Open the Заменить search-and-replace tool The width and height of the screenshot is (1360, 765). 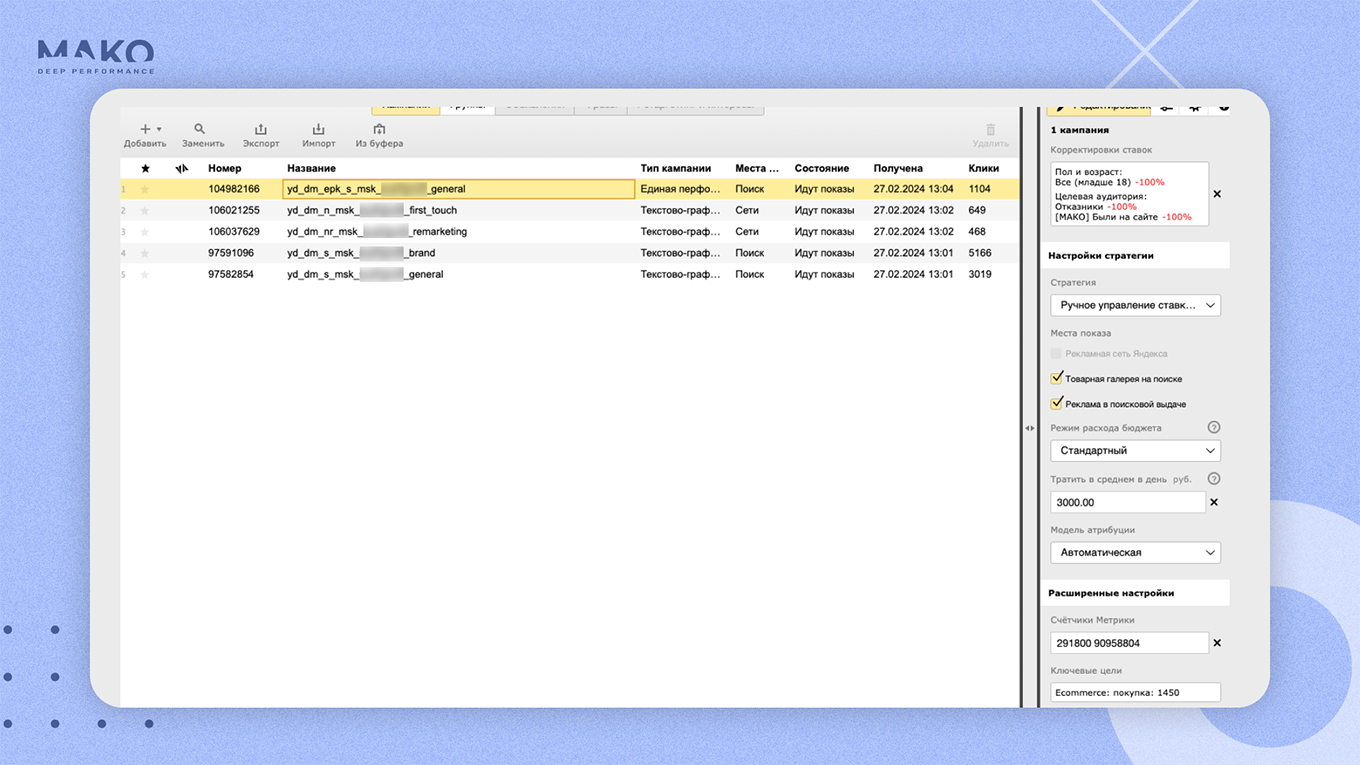(200, 129)
